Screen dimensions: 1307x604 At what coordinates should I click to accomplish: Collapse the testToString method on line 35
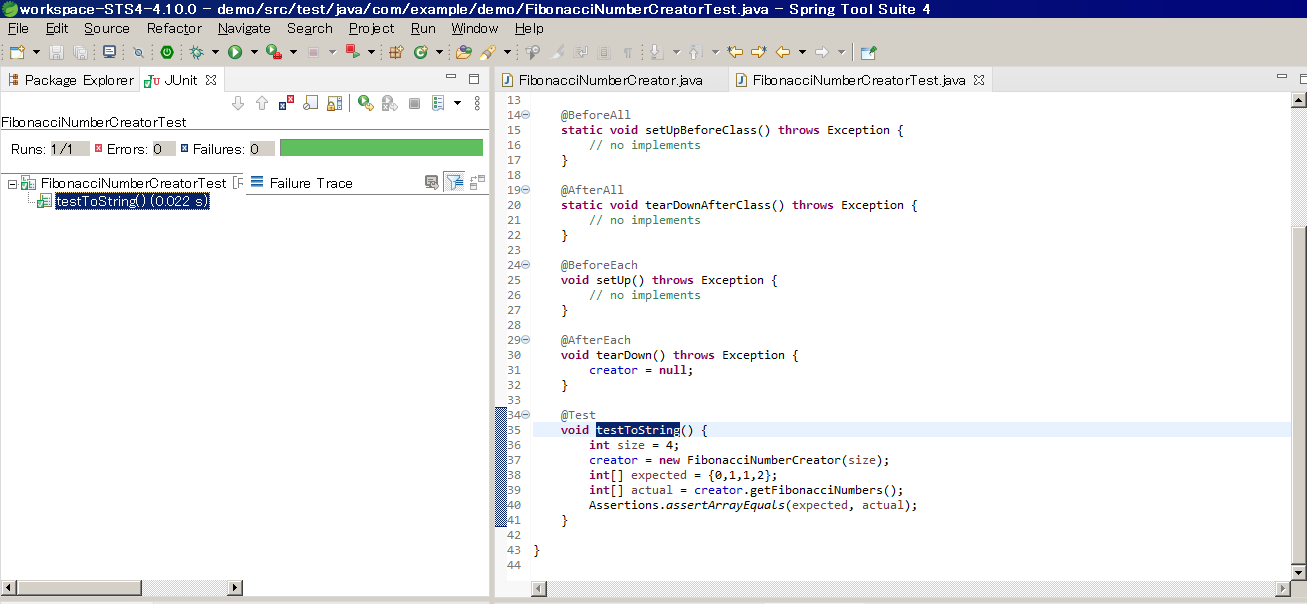point(527,414)
